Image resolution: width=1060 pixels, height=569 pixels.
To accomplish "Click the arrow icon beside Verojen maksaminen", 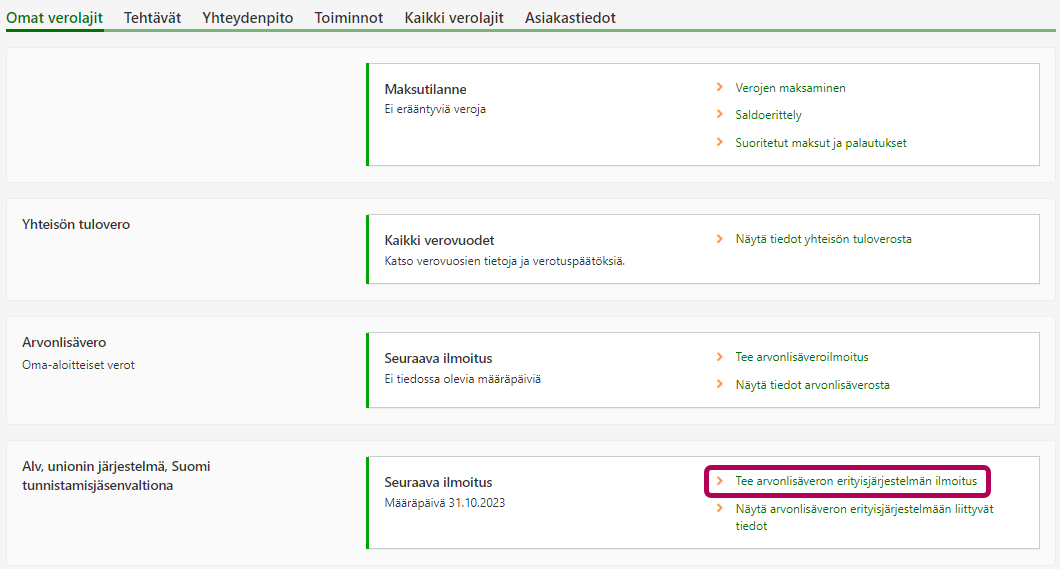I will coord(720,88).
